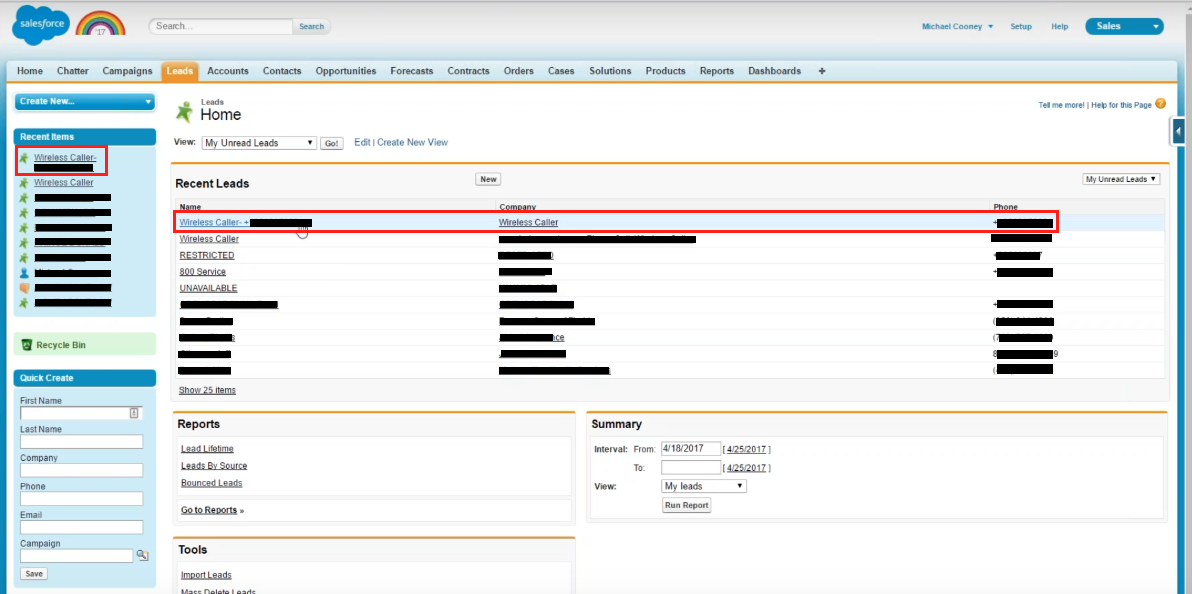
Task: Collapse the side panel arrow handle
Action: click(x=1178, y=132)
